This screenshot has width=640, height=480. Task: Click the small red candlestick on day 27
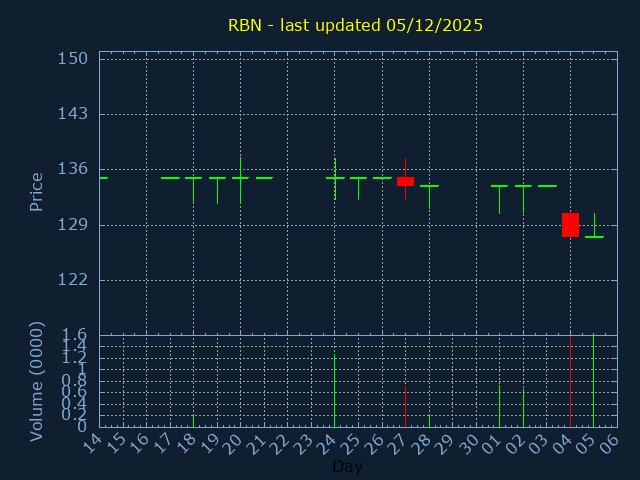point(405,181)
